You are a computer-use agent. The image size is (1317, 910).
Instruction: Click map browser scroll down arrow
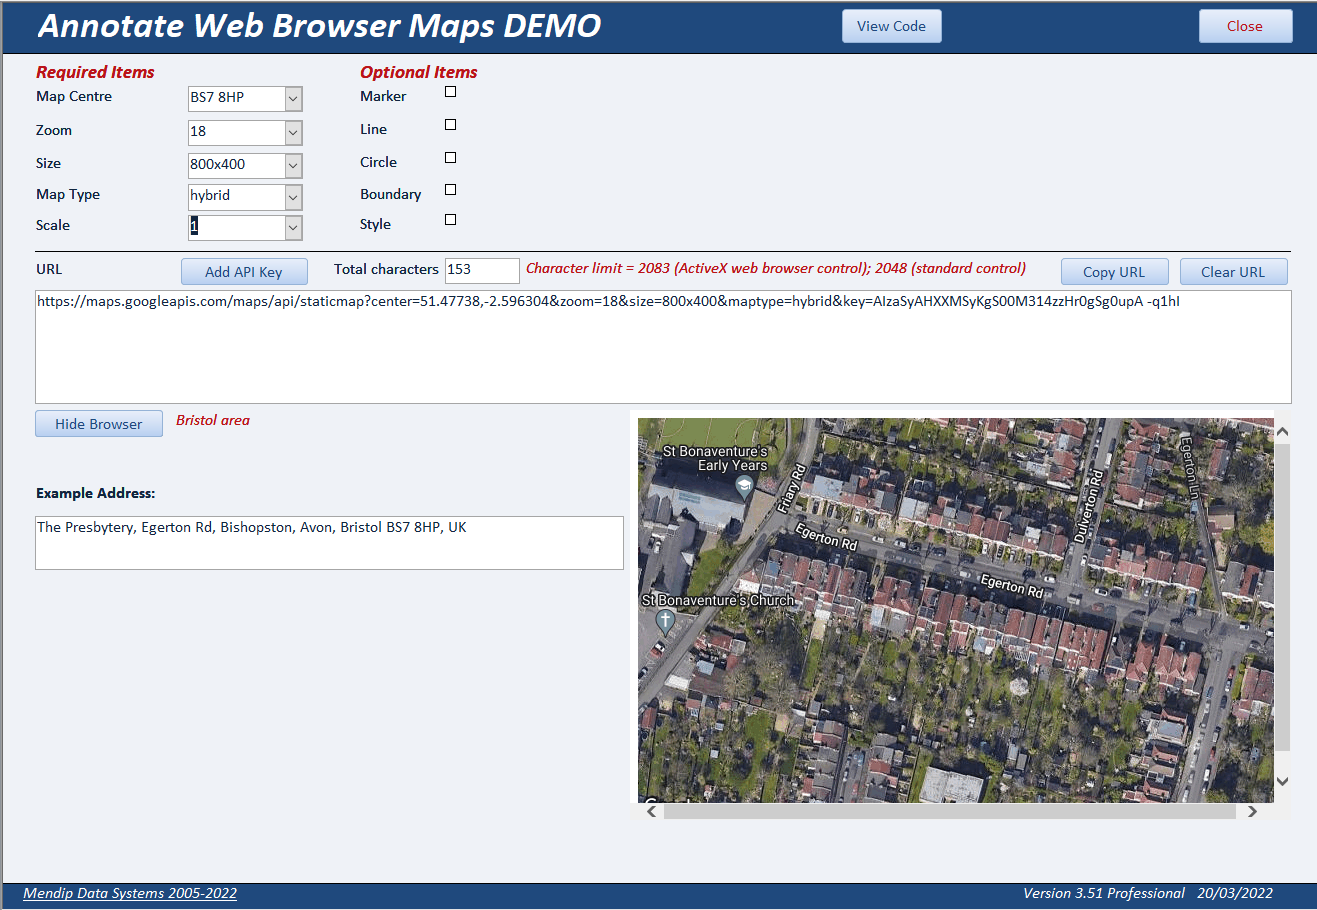pos(1282,782)
